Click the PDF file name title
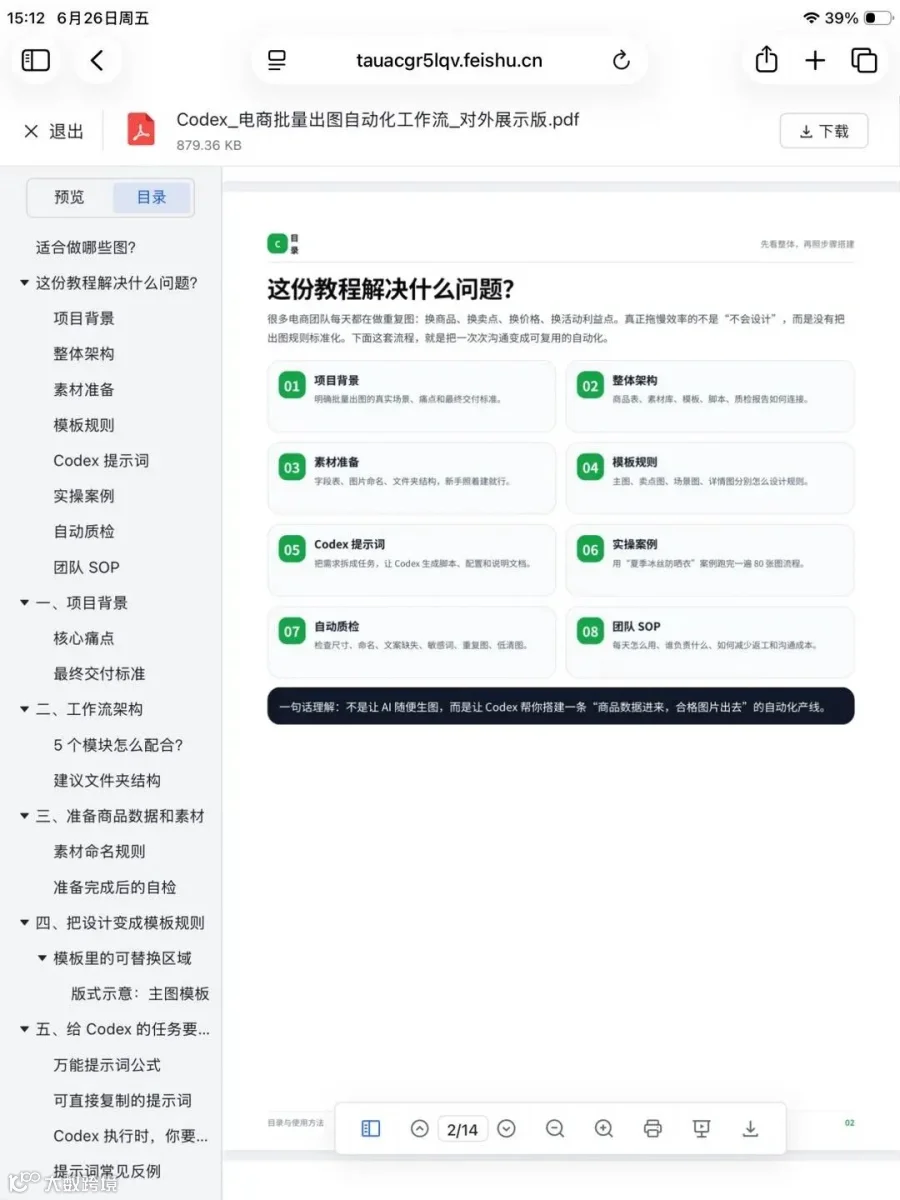Viewport: 900px width, 1200px height. (x=378, y=119)
